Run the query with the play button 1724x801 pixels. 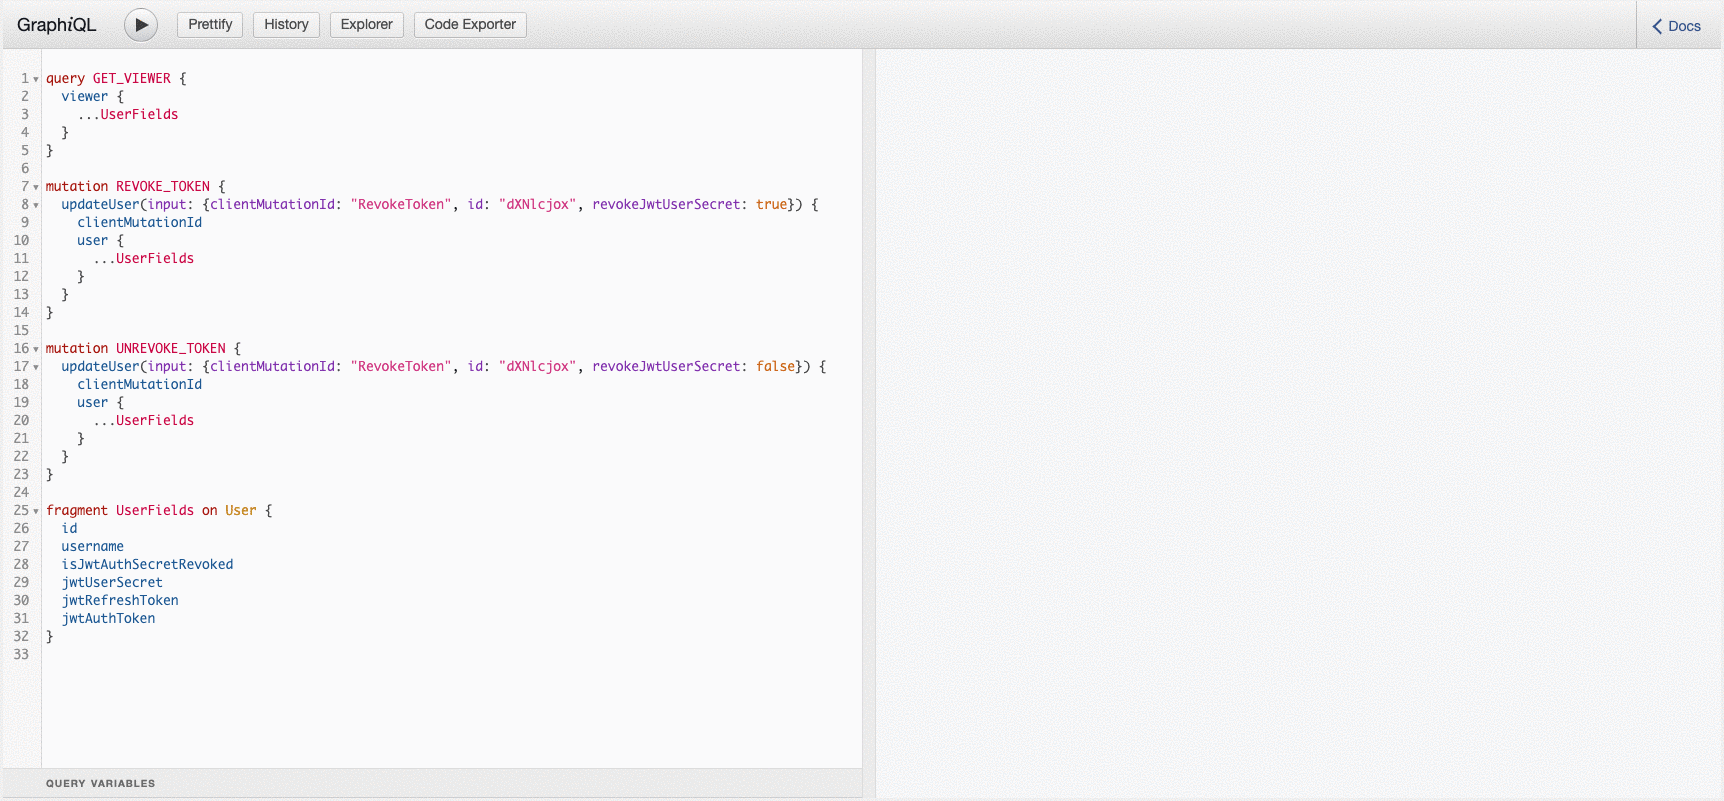pos(141,25)
